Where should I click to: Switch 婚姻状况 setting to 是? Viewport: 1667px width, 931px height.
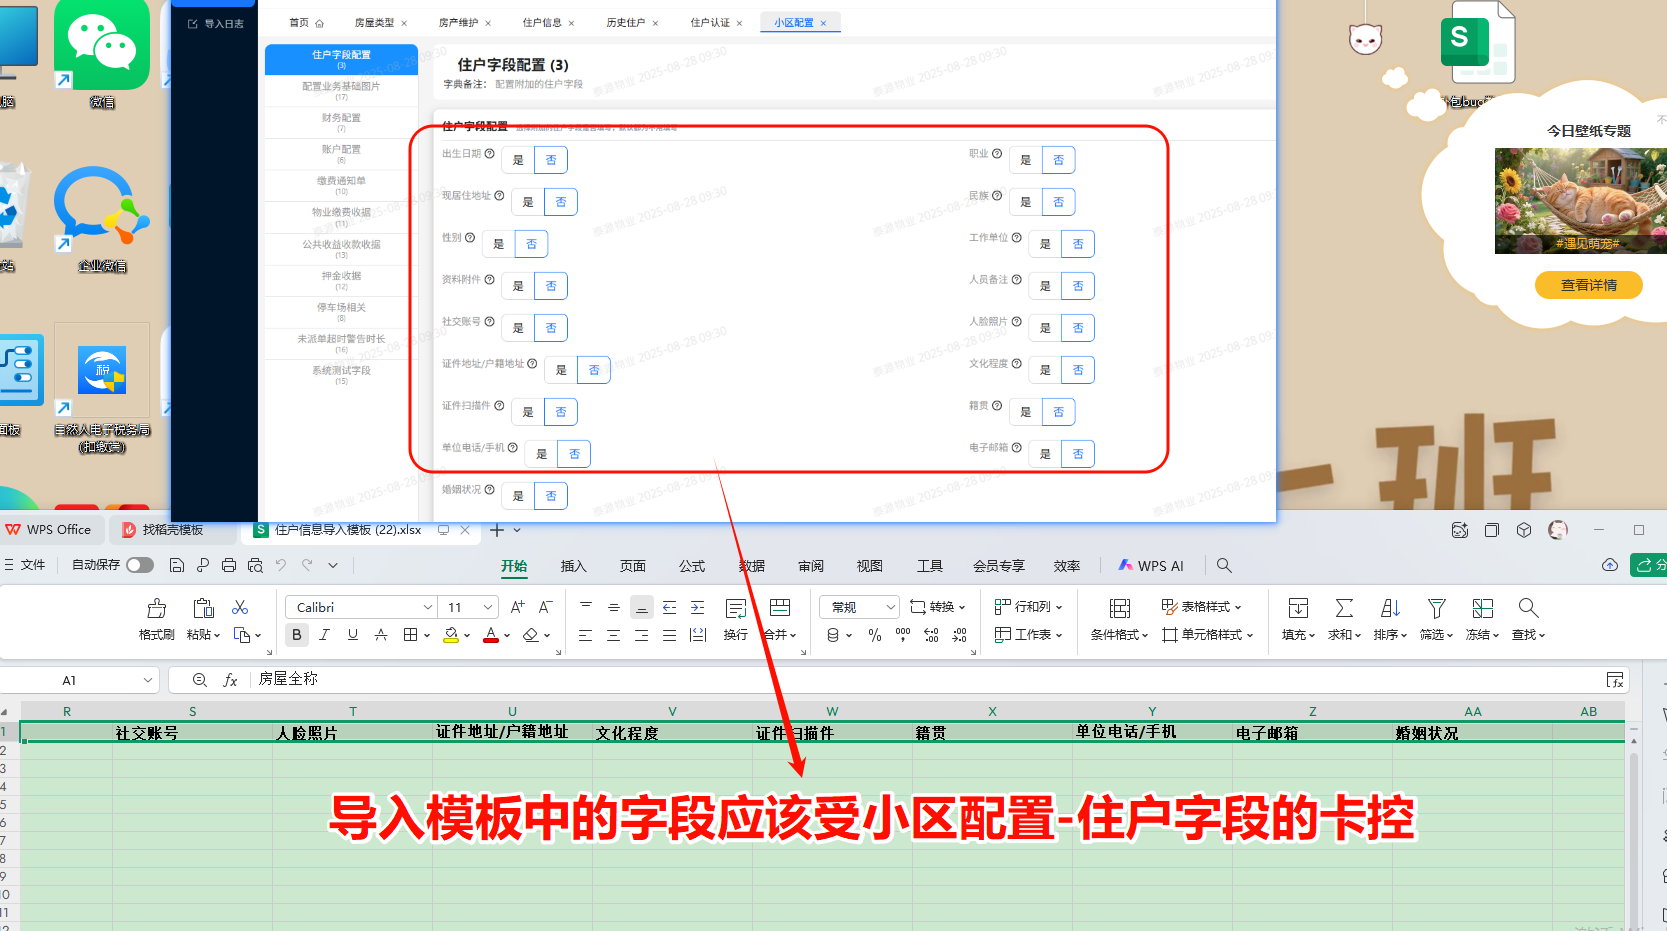(517, 495)
